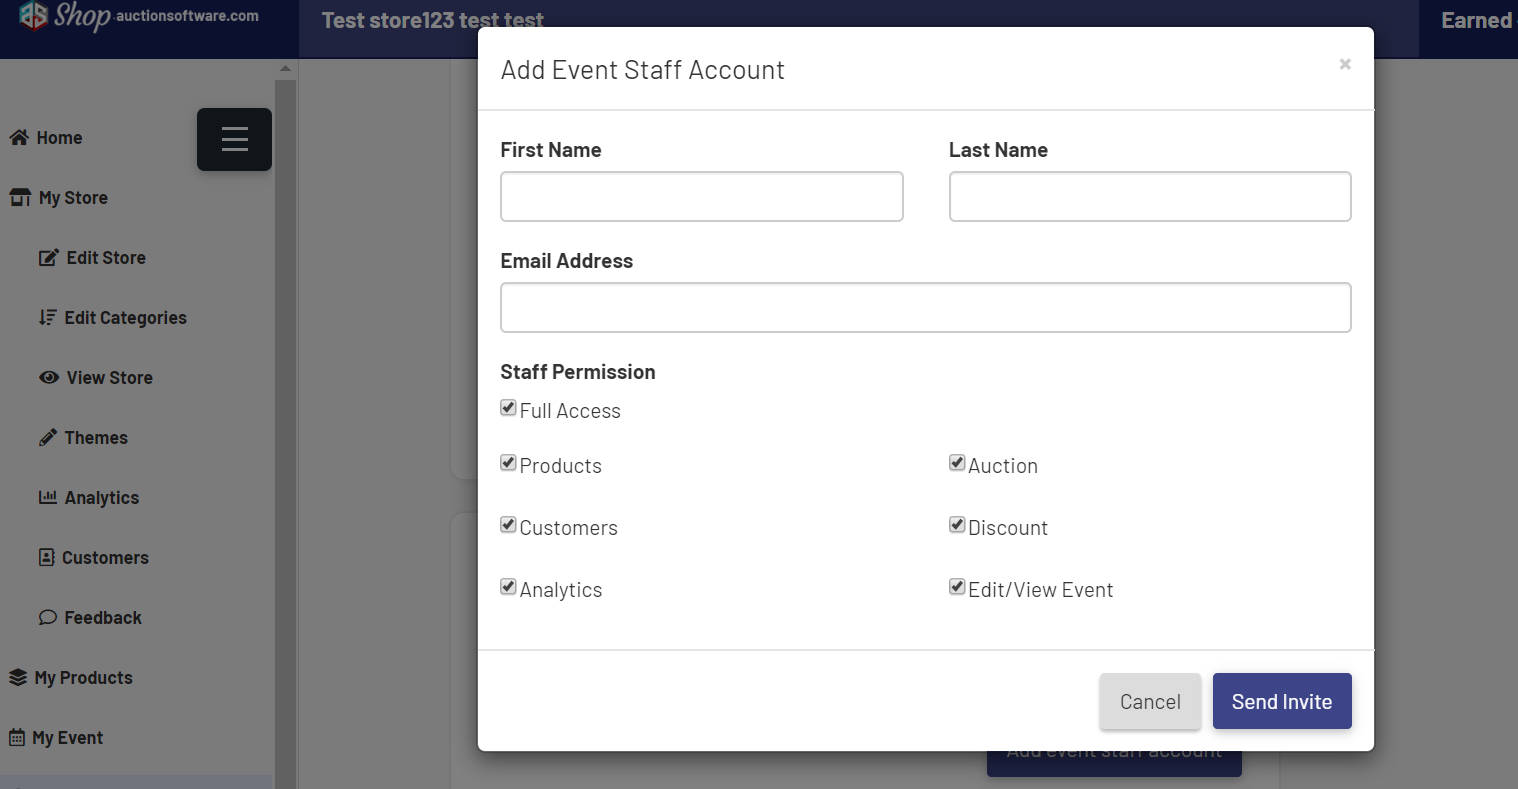Click the Customers contact-card icon
The height and width of the screenshot is (789, 1518).
pos(48,557)
